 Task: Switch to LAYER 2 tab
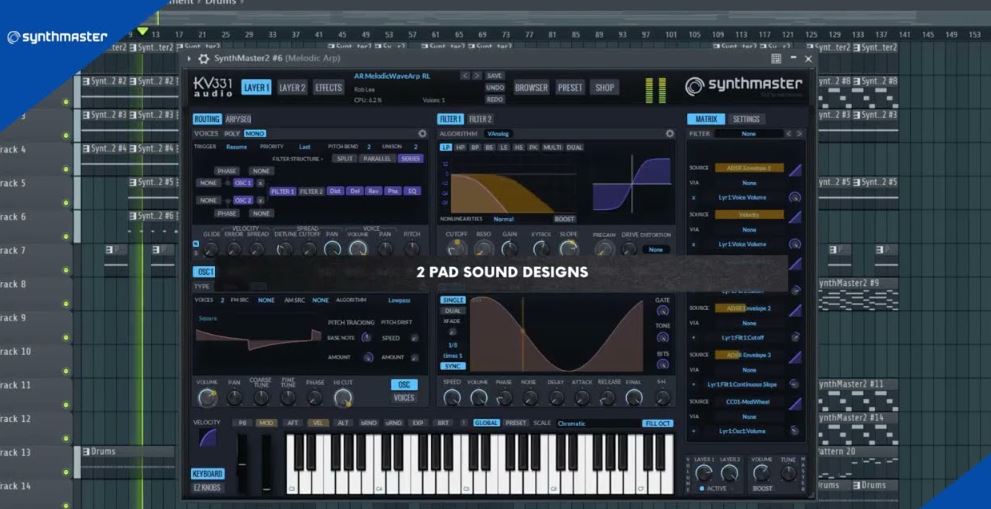coord(292,87)
